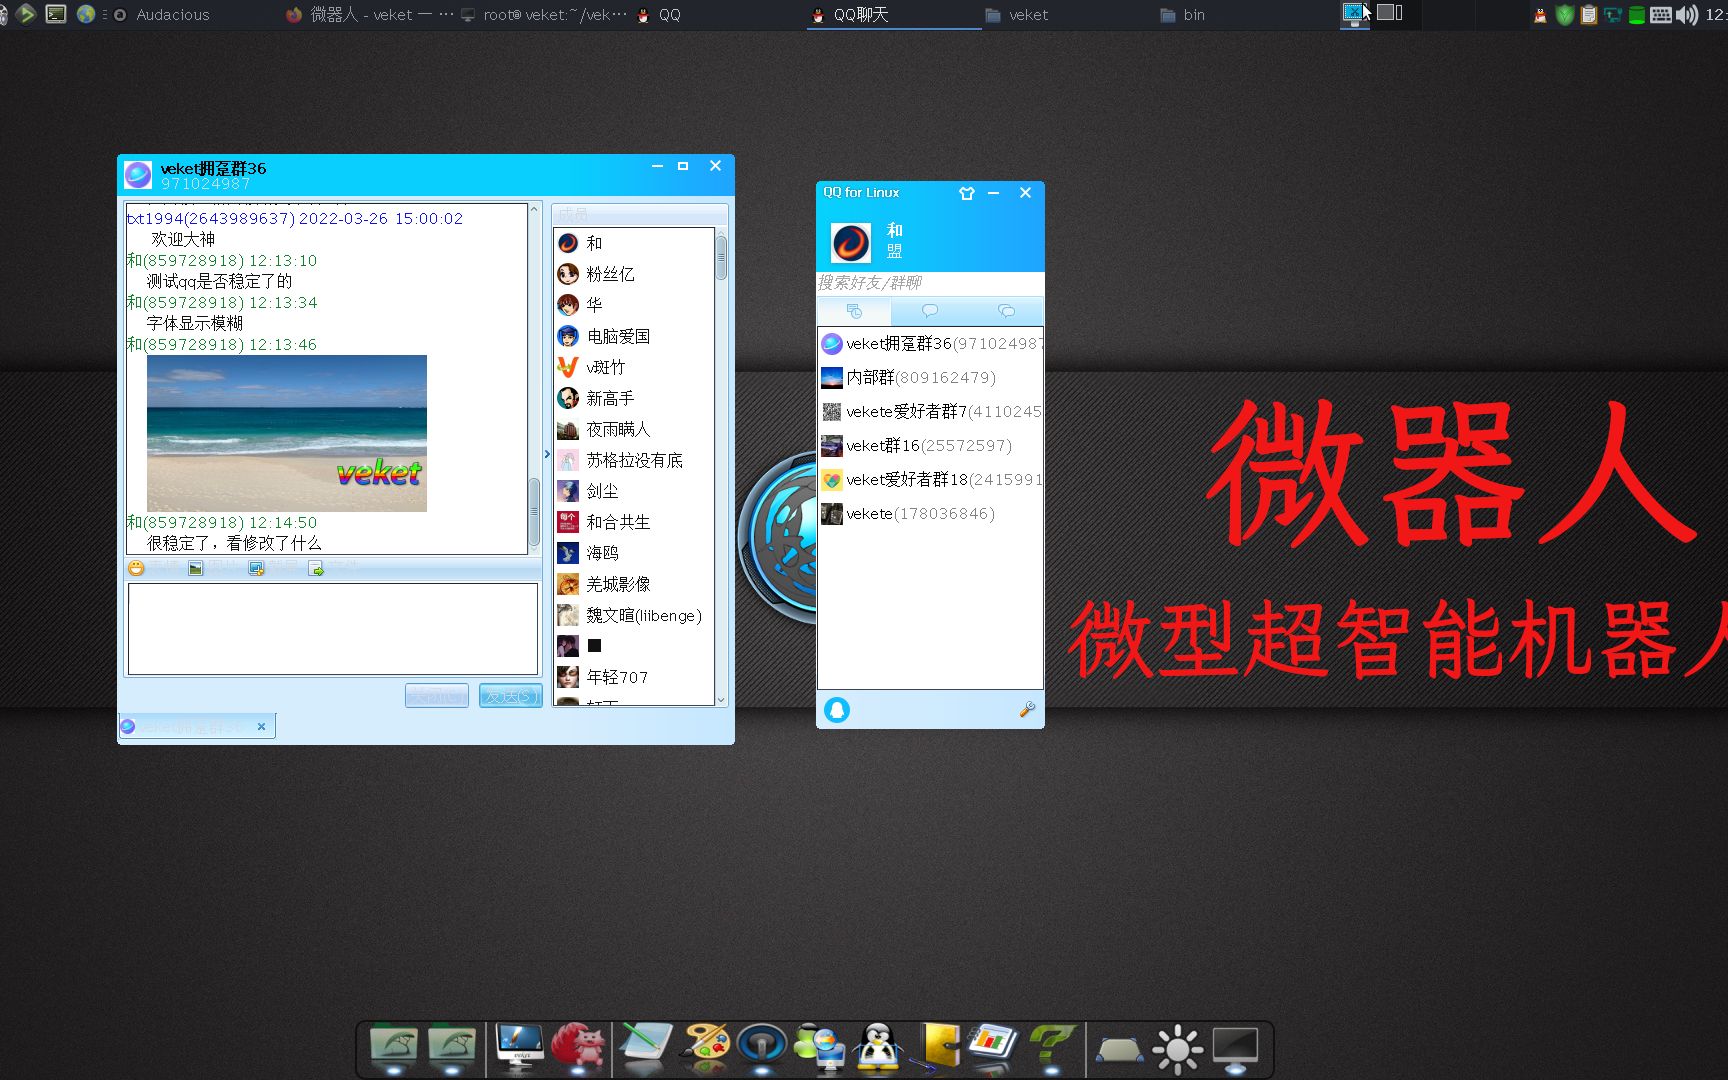
Task: Click the clipboard tray icon
Action: (x=1589, y=15)
